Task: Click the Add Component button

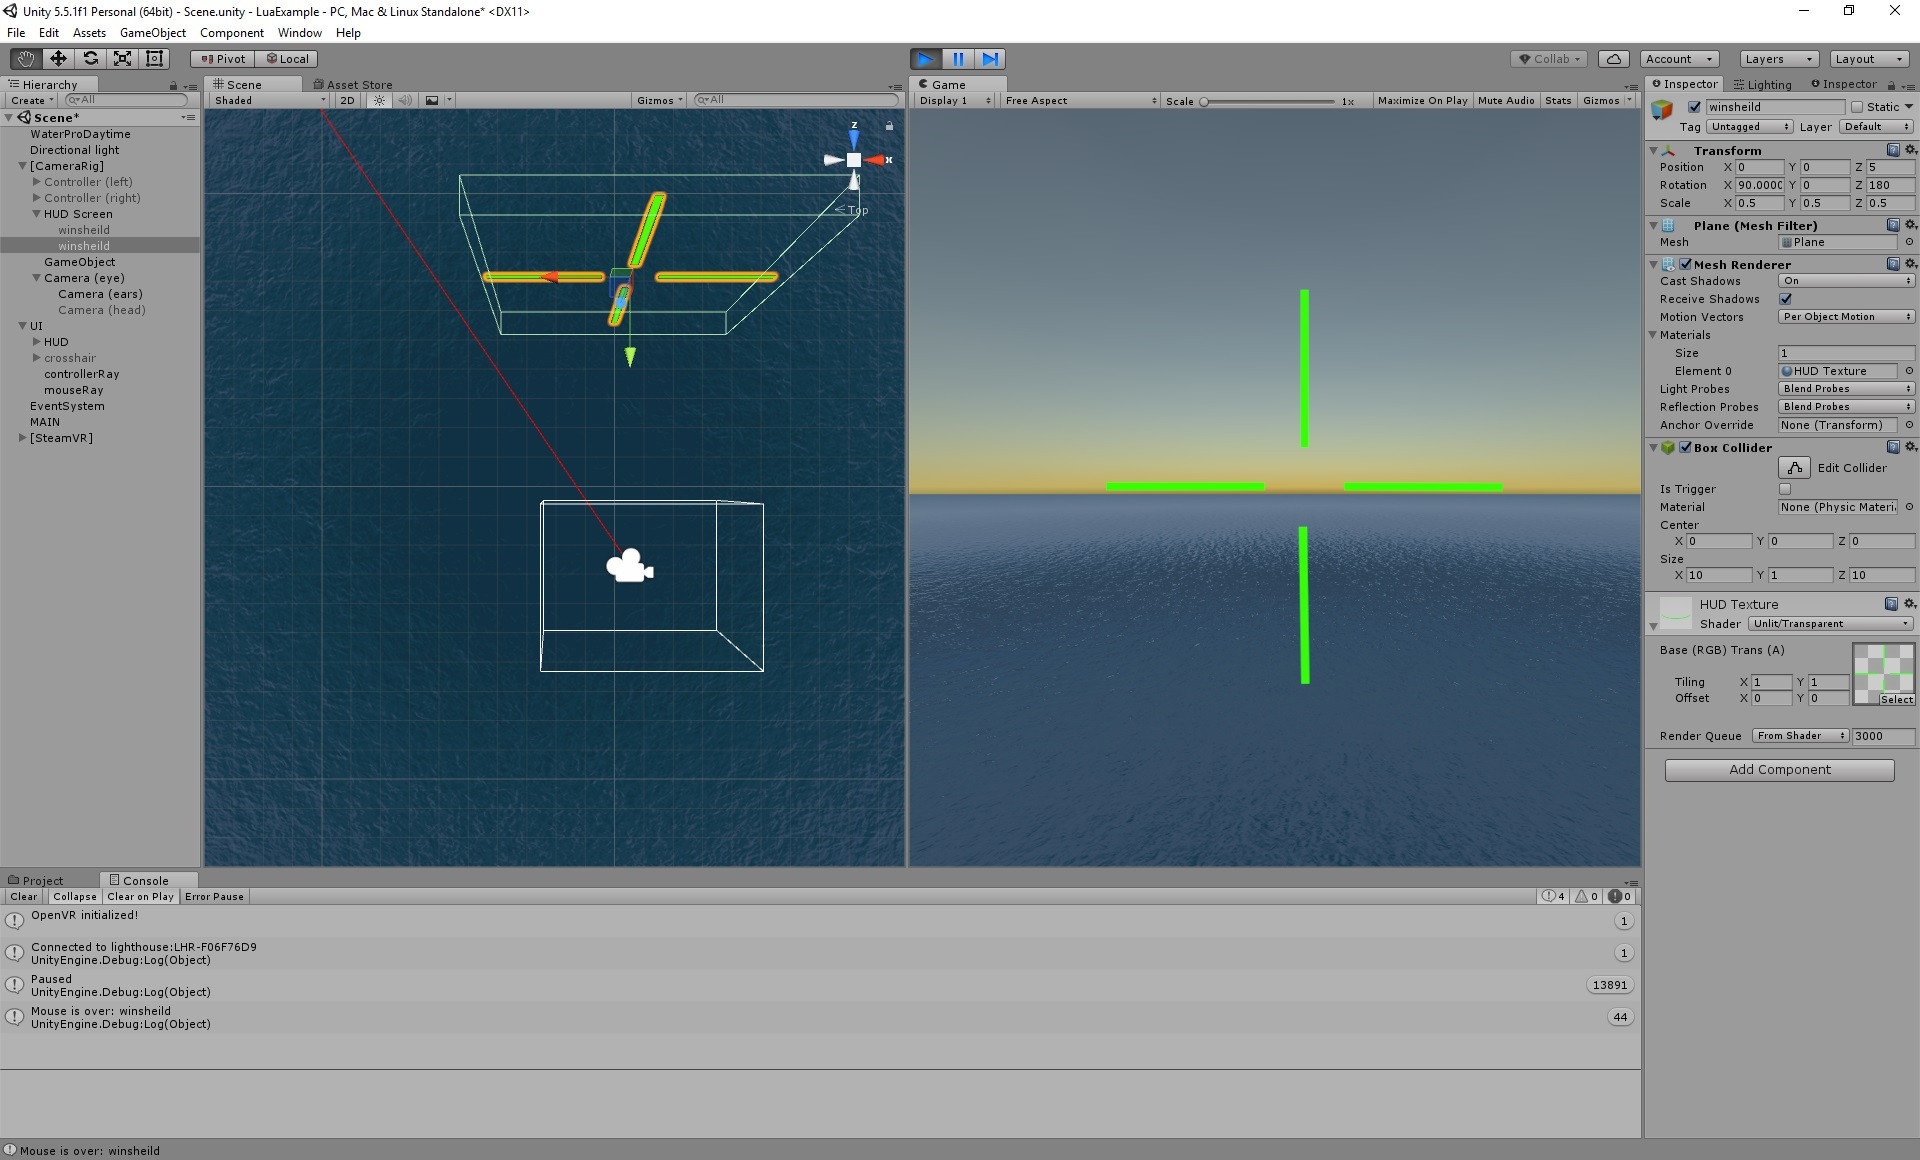Action: 1779,770
